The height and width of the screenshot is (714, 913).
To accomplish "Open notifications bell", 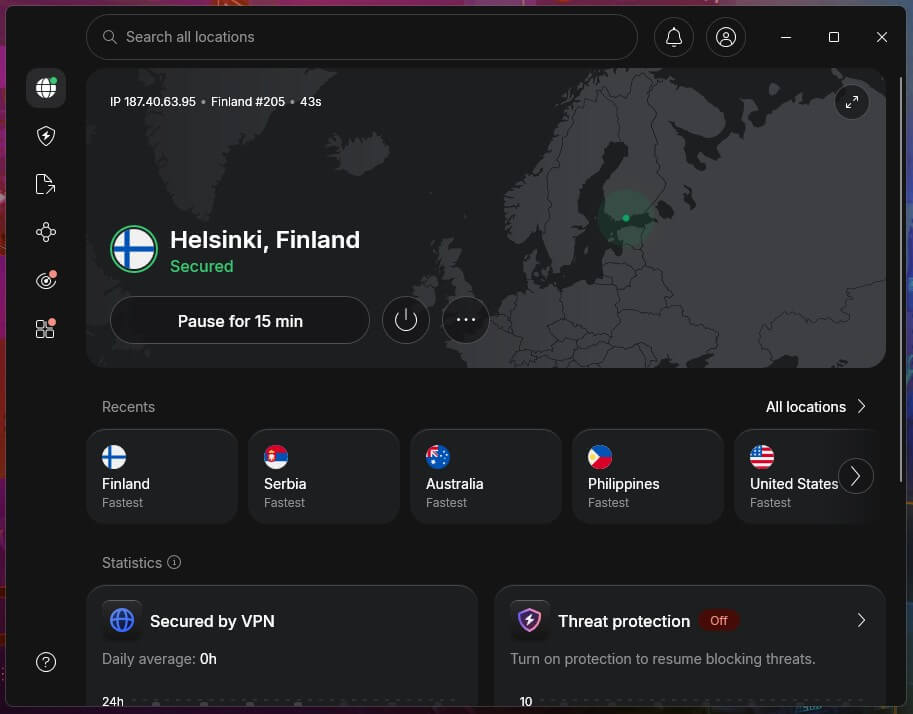I will point(674,37).
